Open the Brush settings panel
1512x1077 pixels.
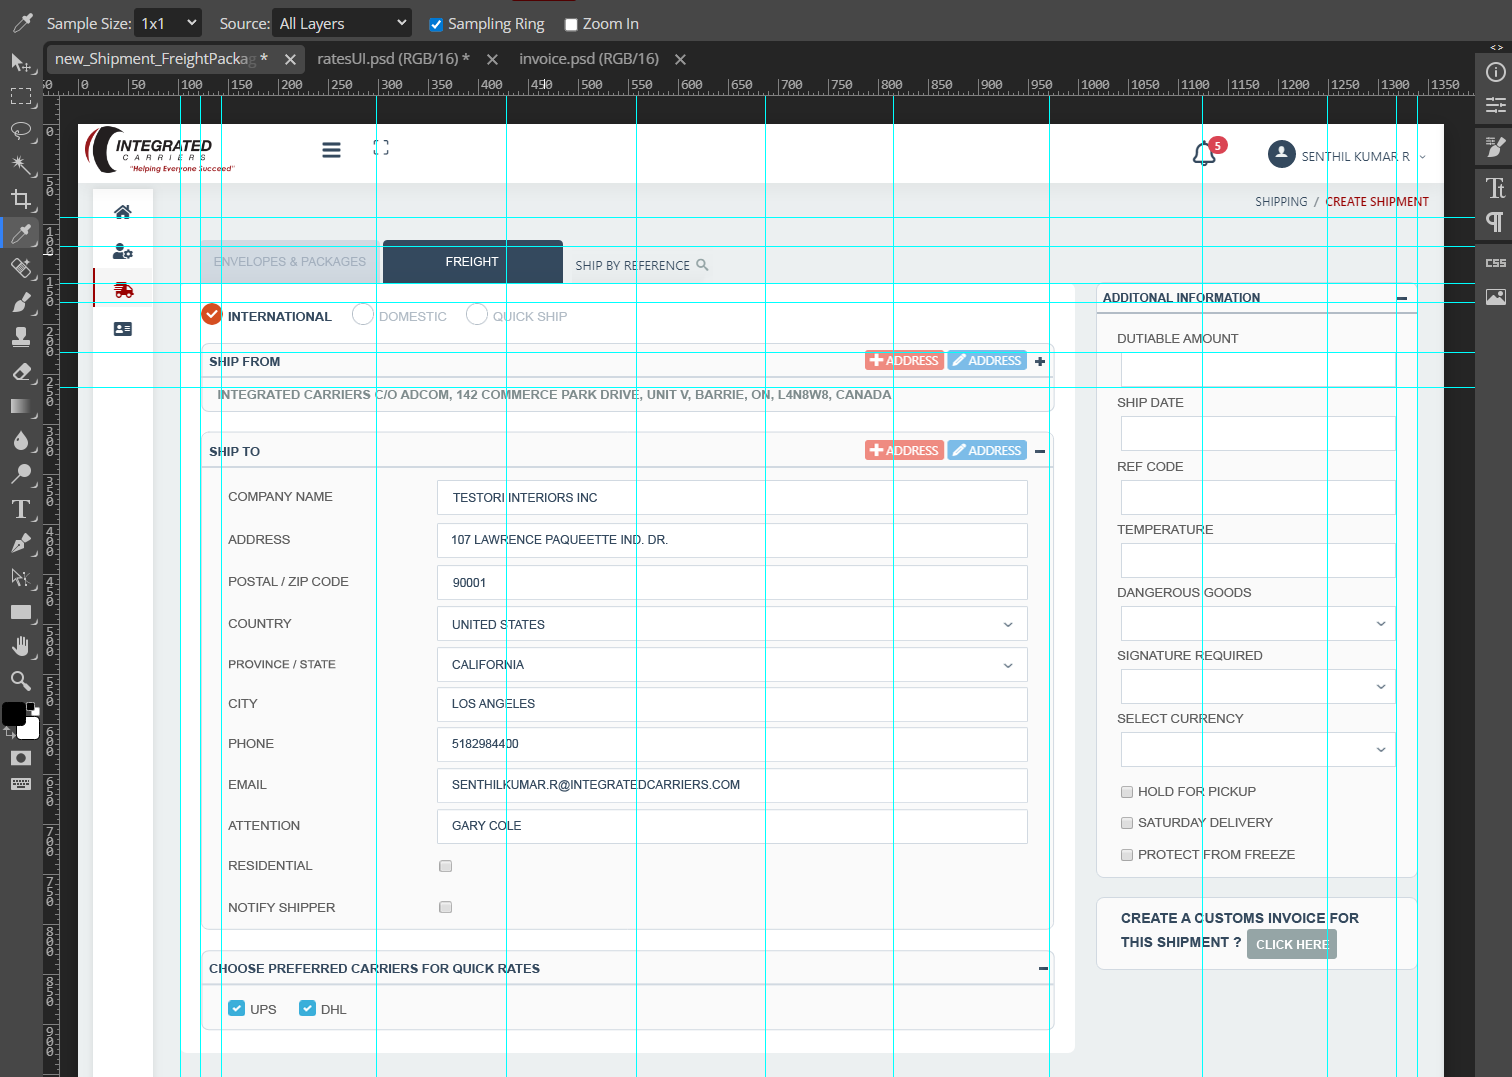tap(1495, 147)
